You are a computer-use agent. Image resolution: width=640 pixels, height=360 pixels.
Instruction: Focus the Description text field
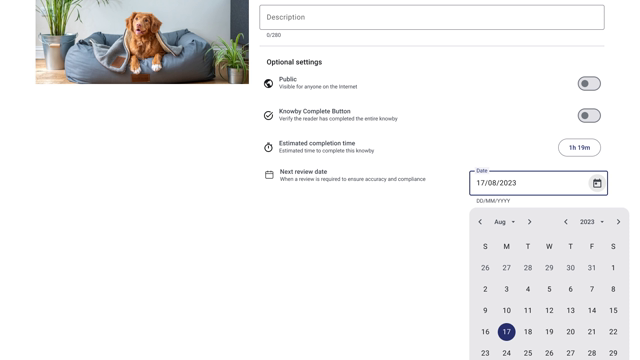pyautogui.click(x=432, y=17)
